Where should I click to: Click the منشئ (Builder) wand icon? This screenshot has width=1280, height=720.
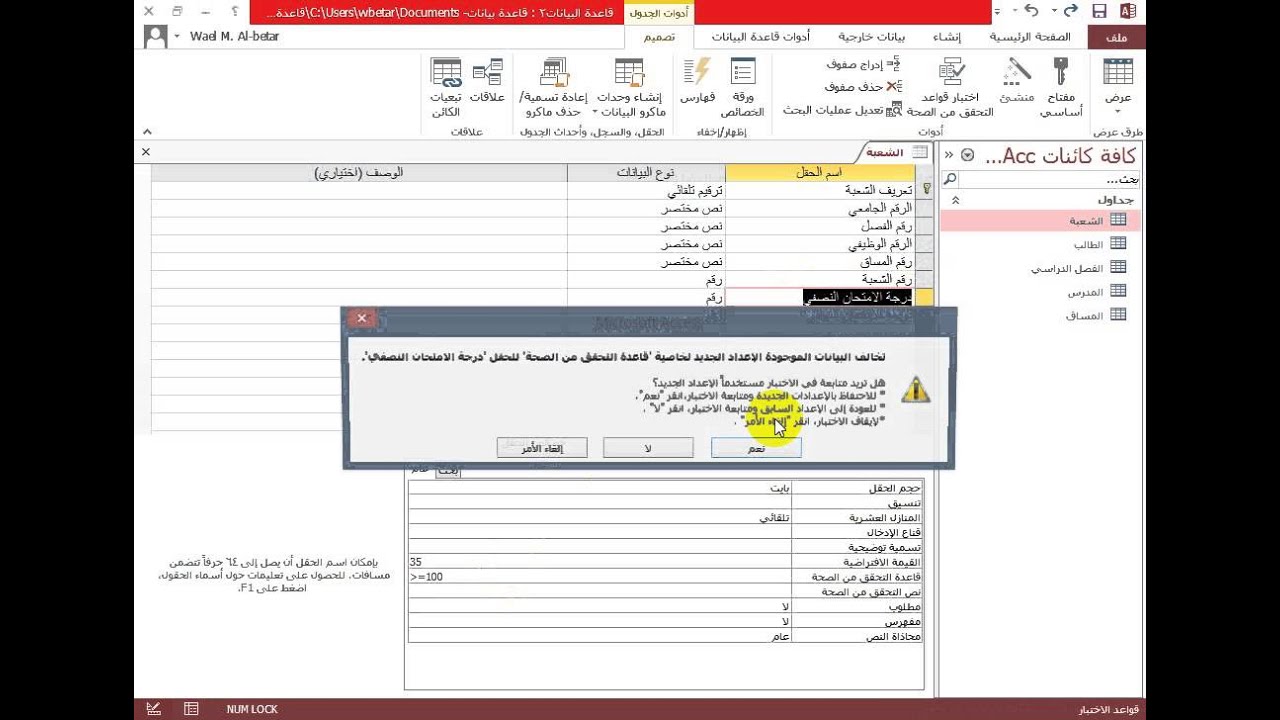[x=1017, y=73]
